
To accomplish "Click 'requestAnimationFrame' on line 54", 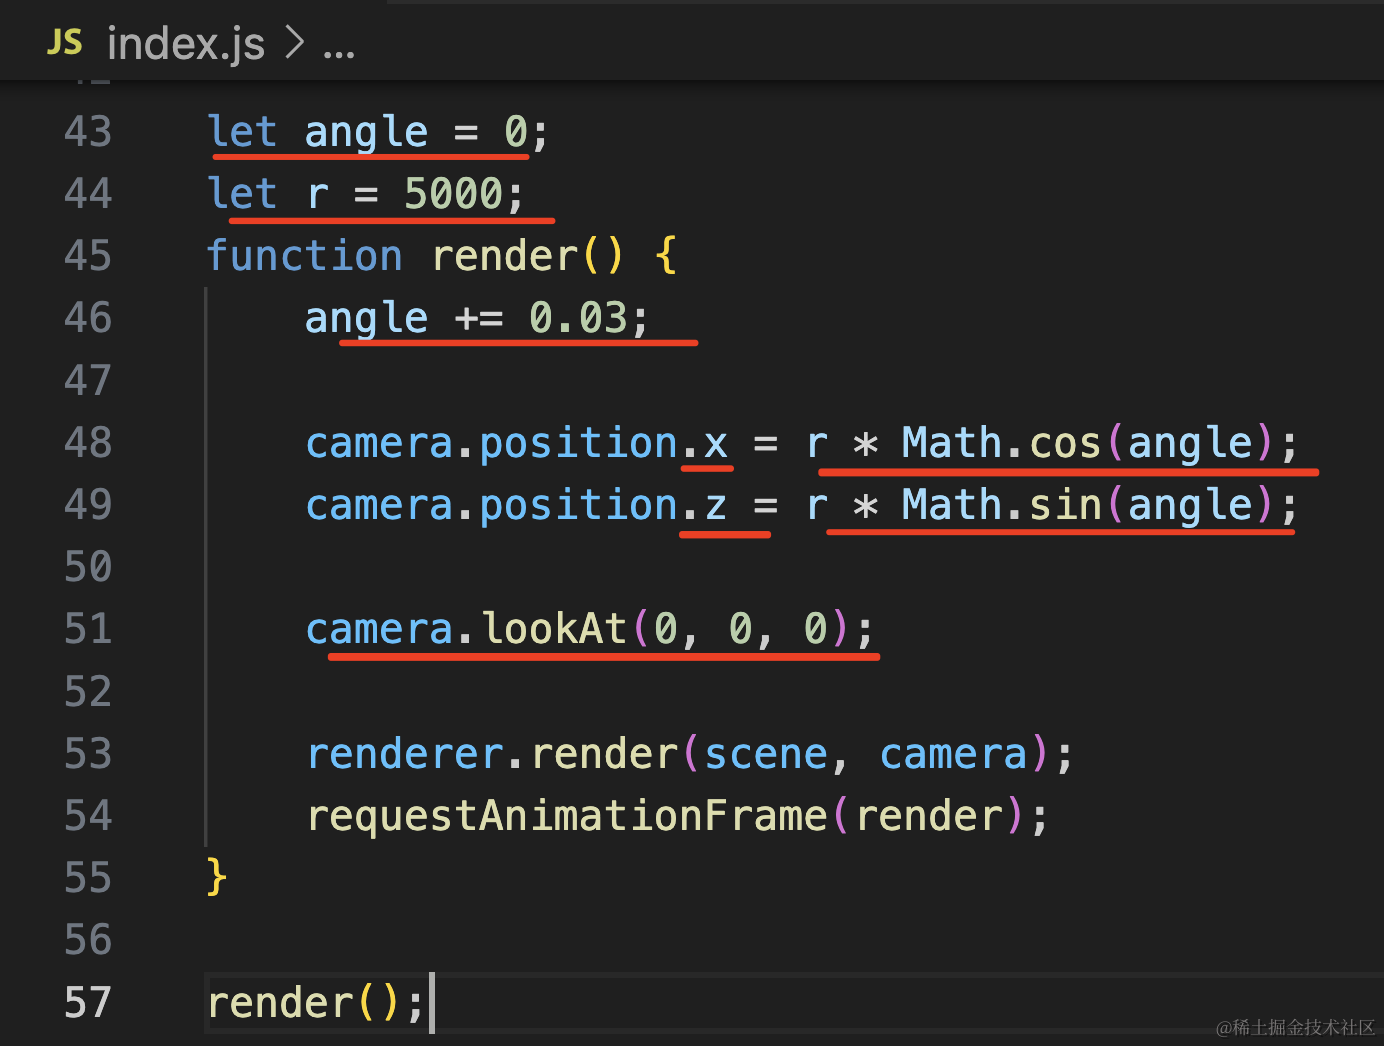I will (x=567, y=817).
